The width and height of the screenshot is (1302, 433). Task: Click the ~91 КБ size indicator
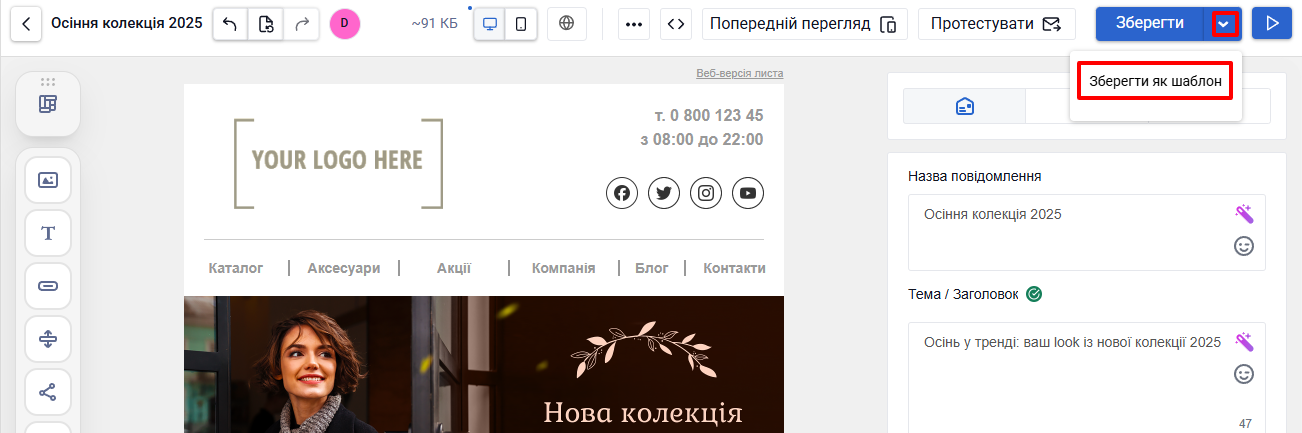[x=434, y=24]
